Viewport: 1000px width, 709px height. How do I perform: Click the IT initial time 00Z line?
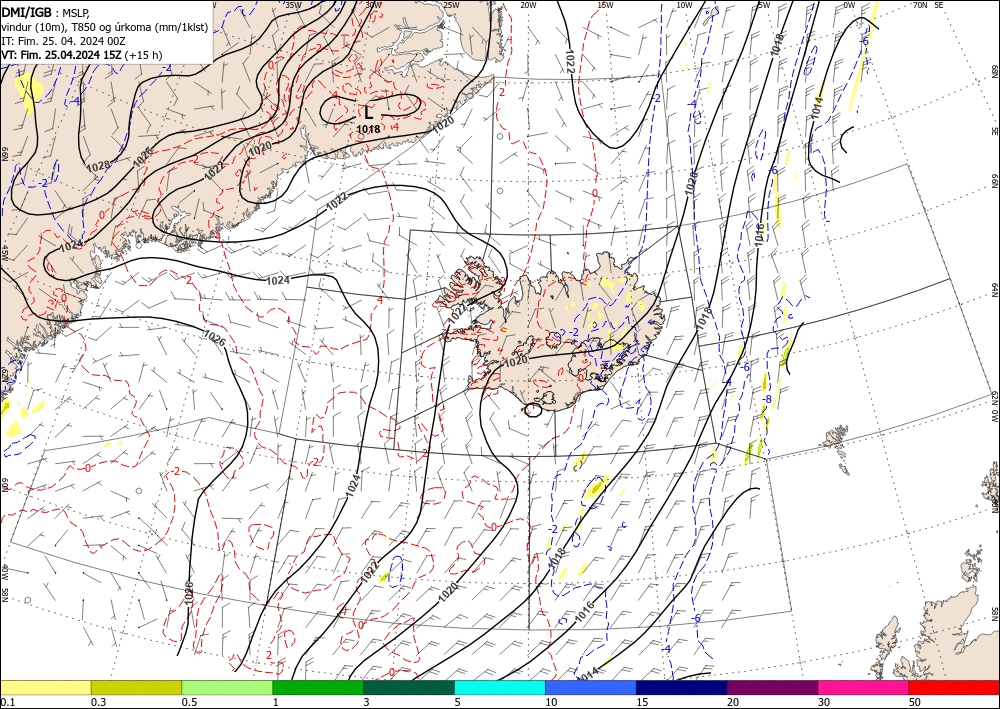coord(62,41)
